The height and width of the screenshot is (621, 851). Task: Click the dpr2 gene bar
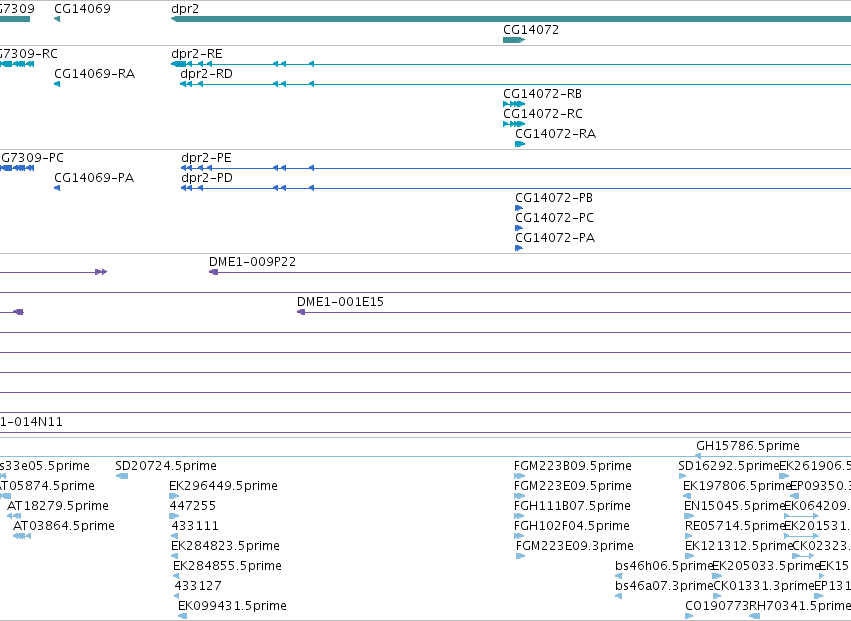point(511,19)
